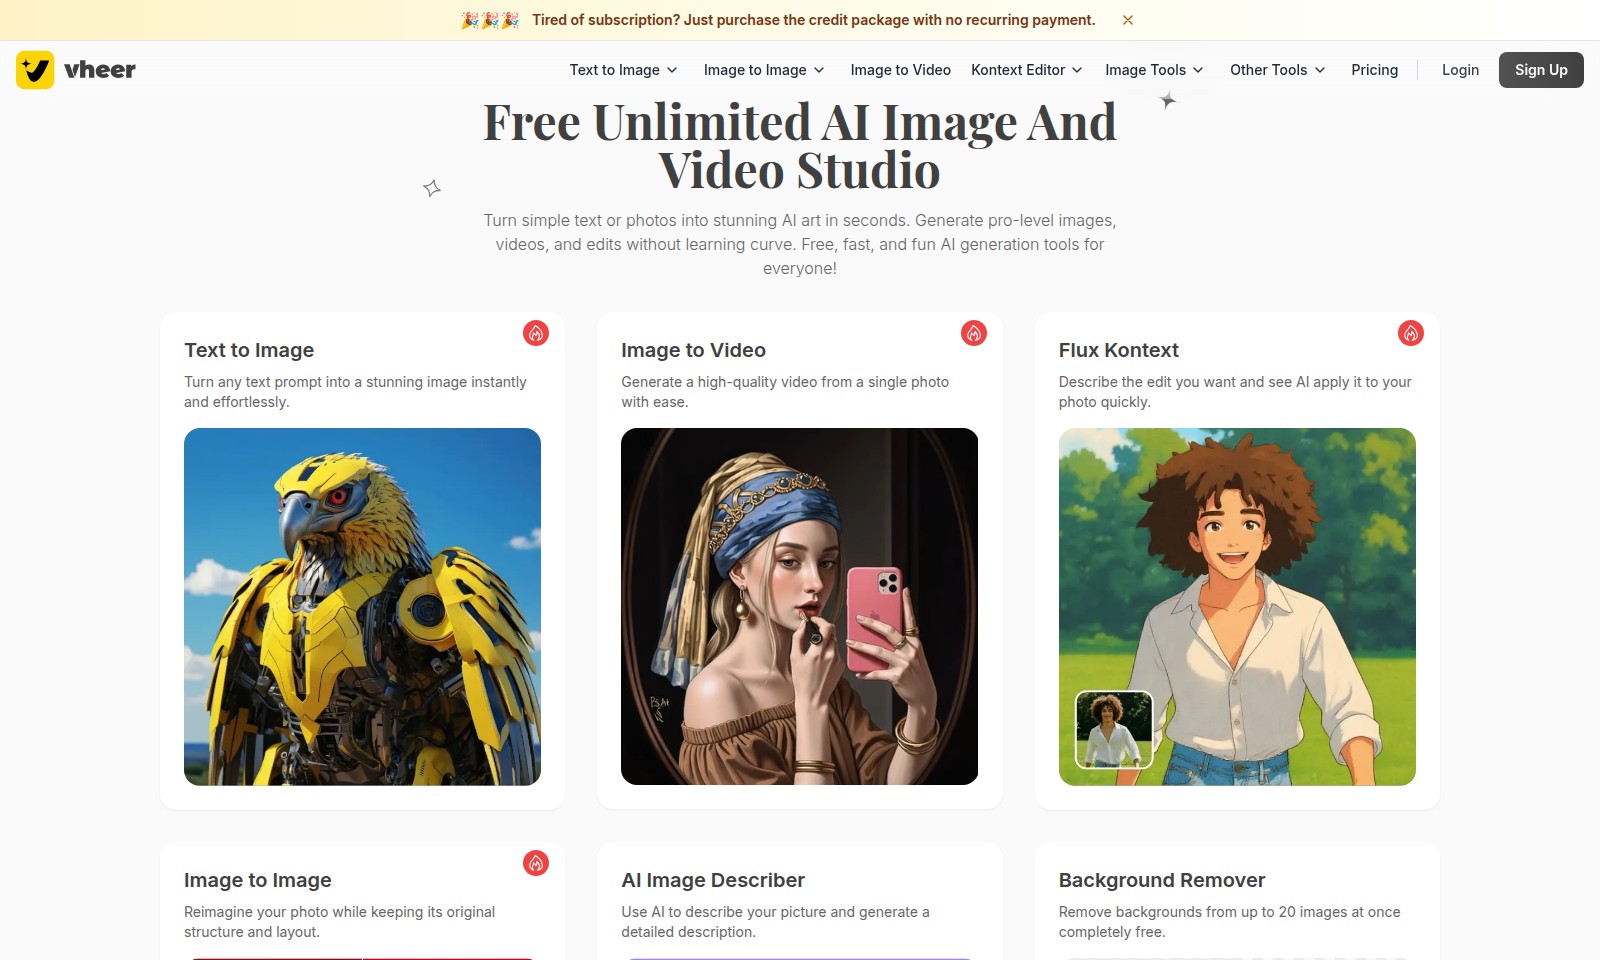The width and height of the screenshot is (1600, 960).
Task: Dismiss the credit package promo banner
Action: coord(1128,20)
